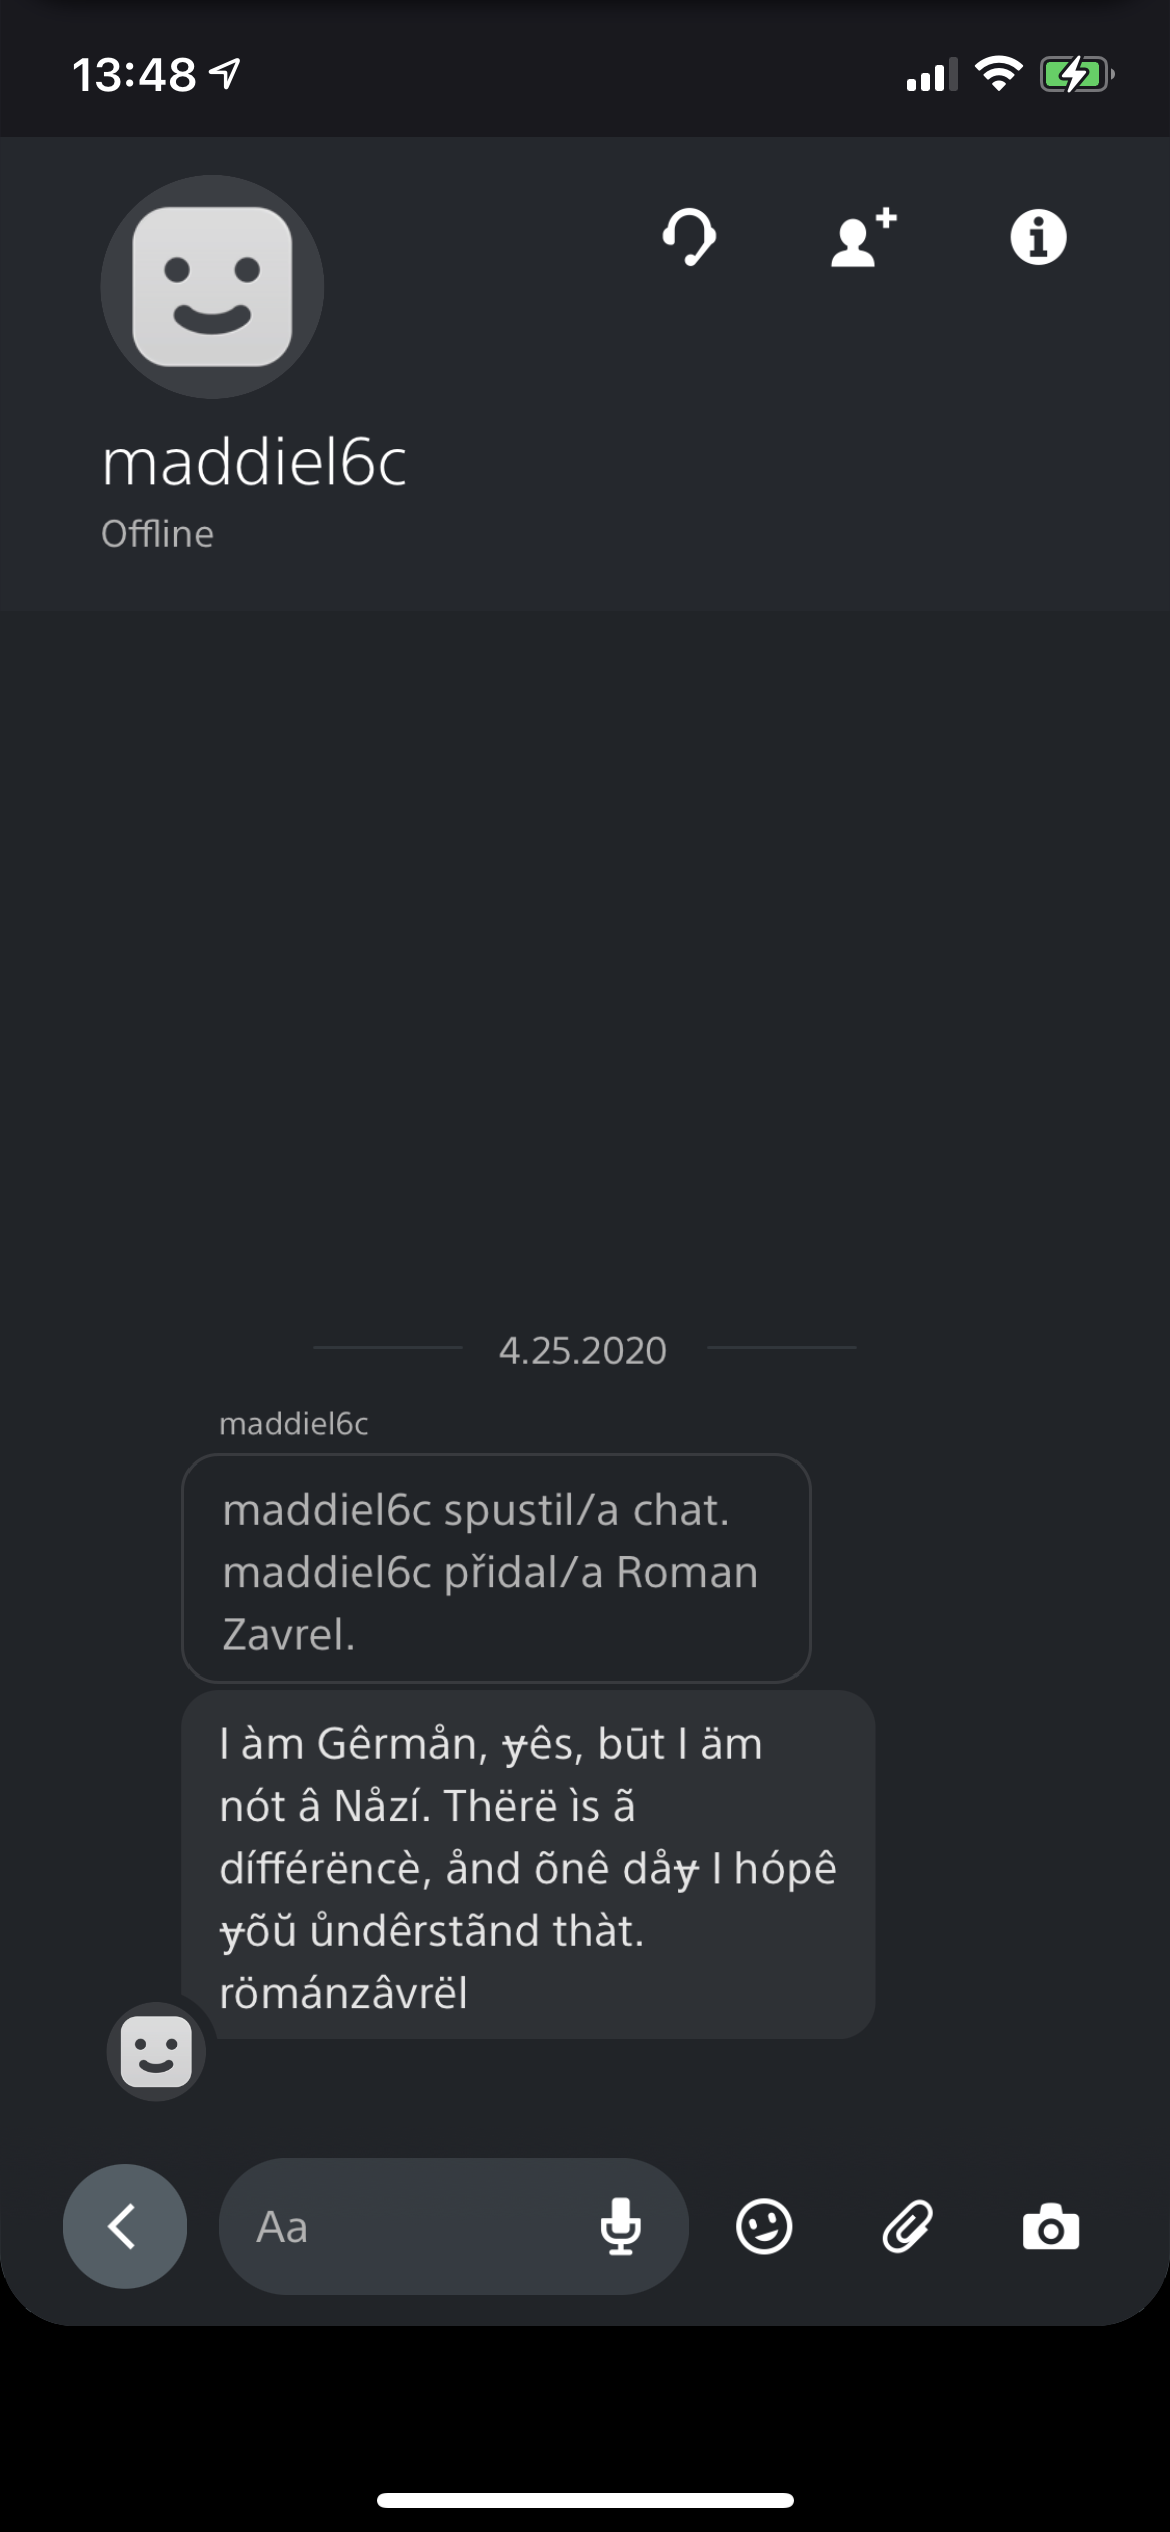Image resolution: width=1170 pixels, height=2532 pixels.
Task: Open the camera to send a photo
Action: coord(1050,2226)
